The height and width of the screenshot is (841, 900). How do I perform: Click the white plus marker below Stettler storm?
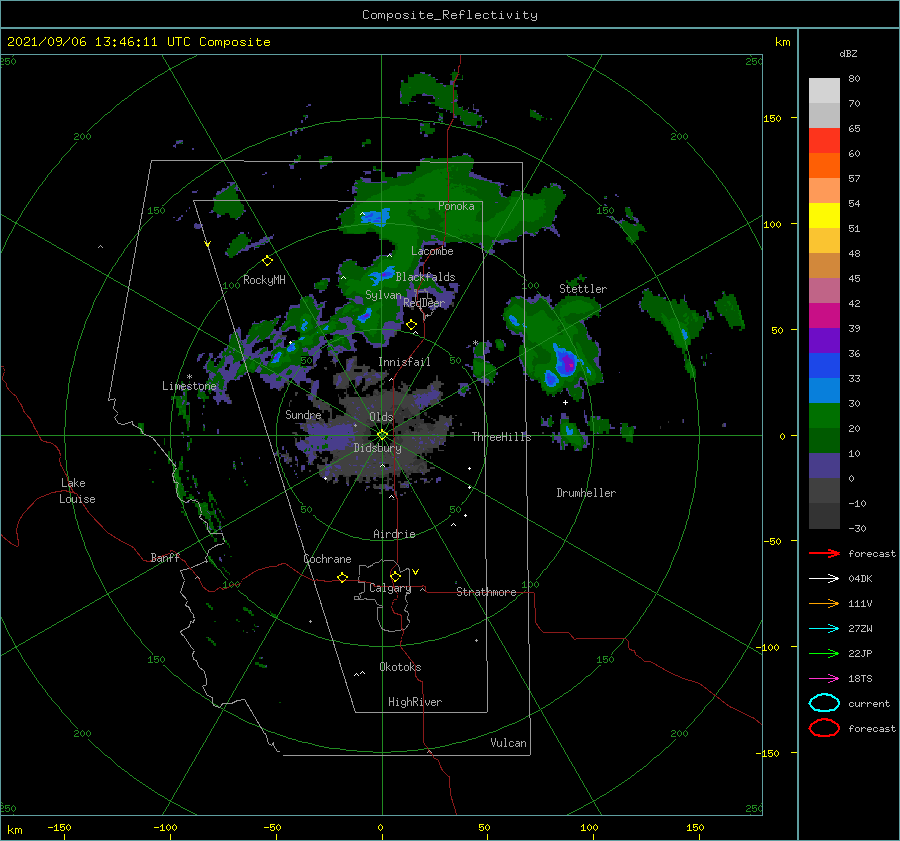[565, 402]
